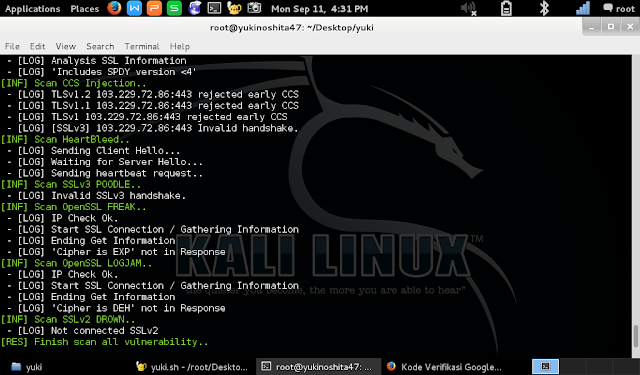The width and height of the screenshot is (640, 375).
Task: Click the '[INF] Scan OpenSSL FREAK..' line
Action: coord(73,207)
